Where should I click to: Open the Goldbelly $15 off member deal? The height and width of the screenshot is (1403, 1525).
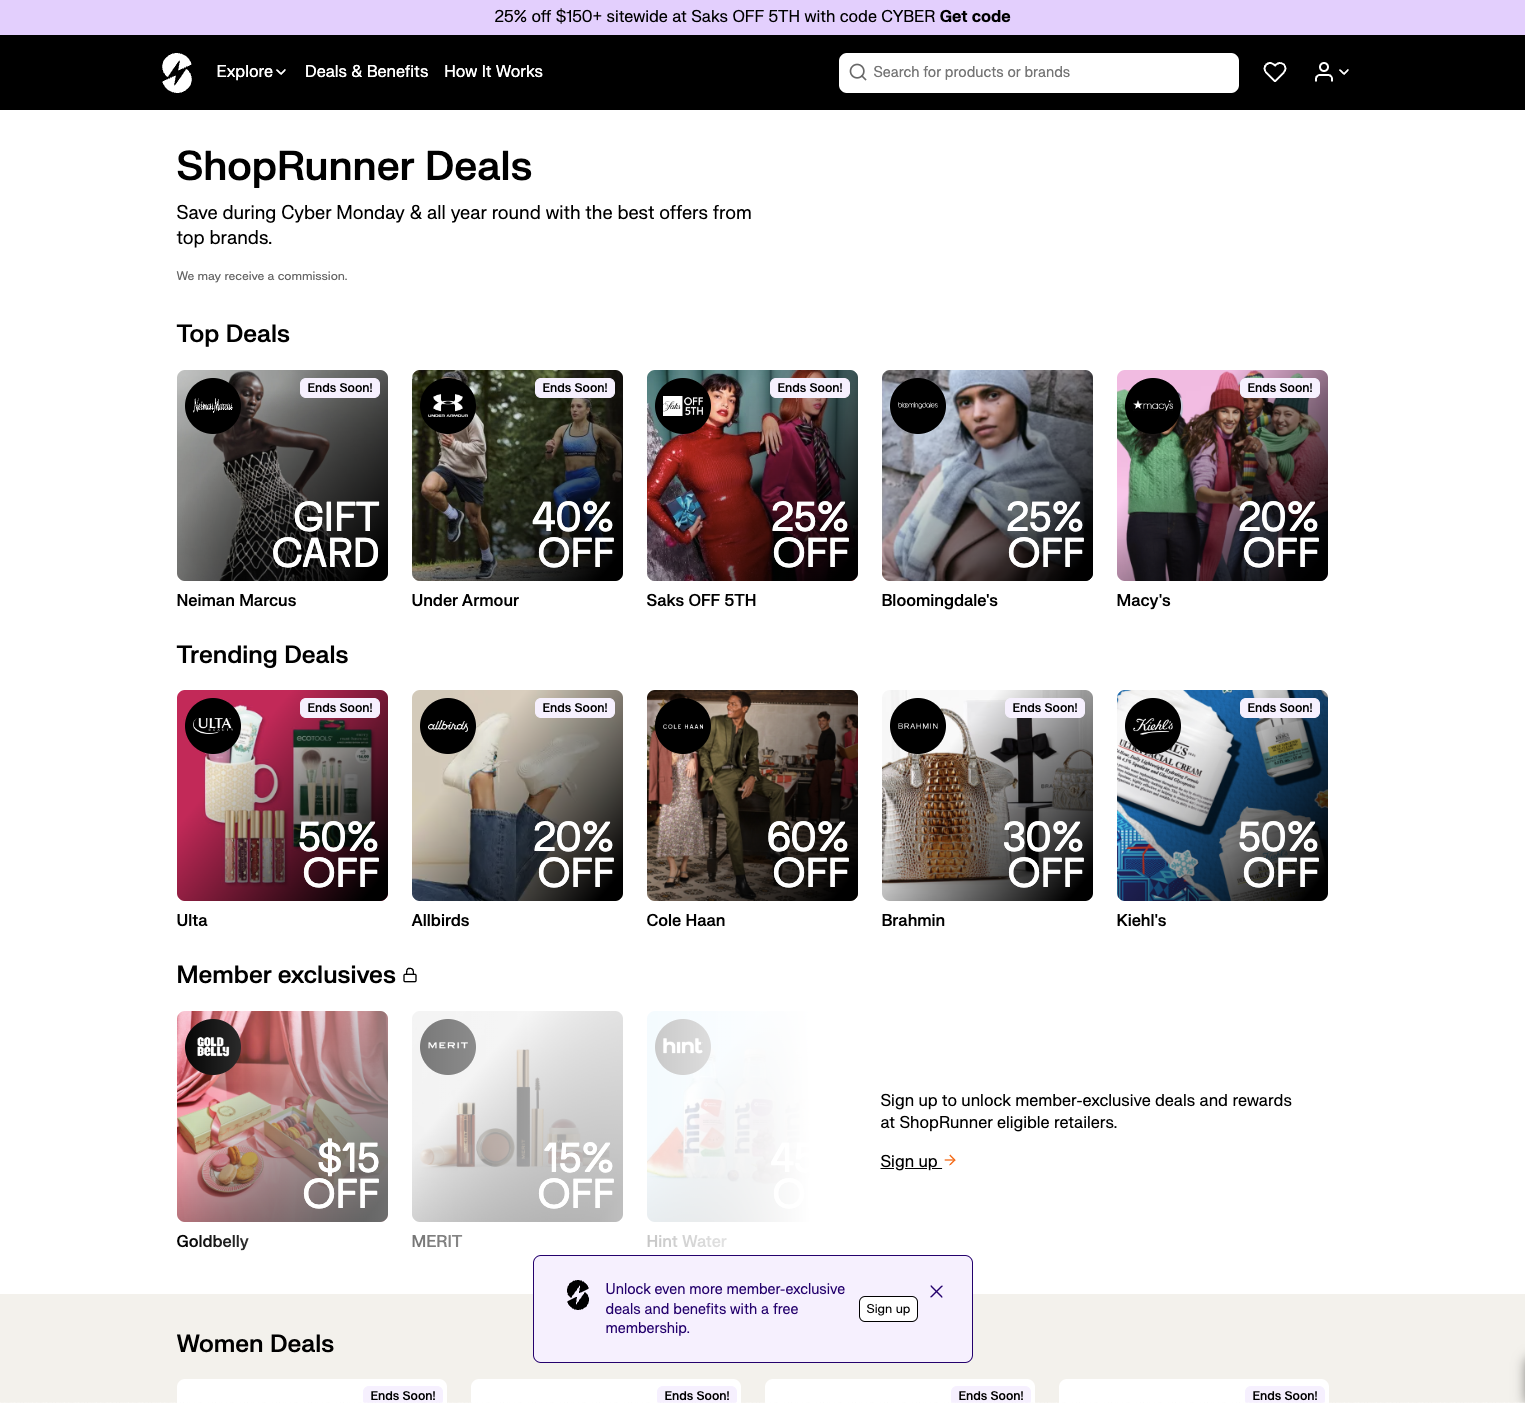click(x=282, y=1116)
